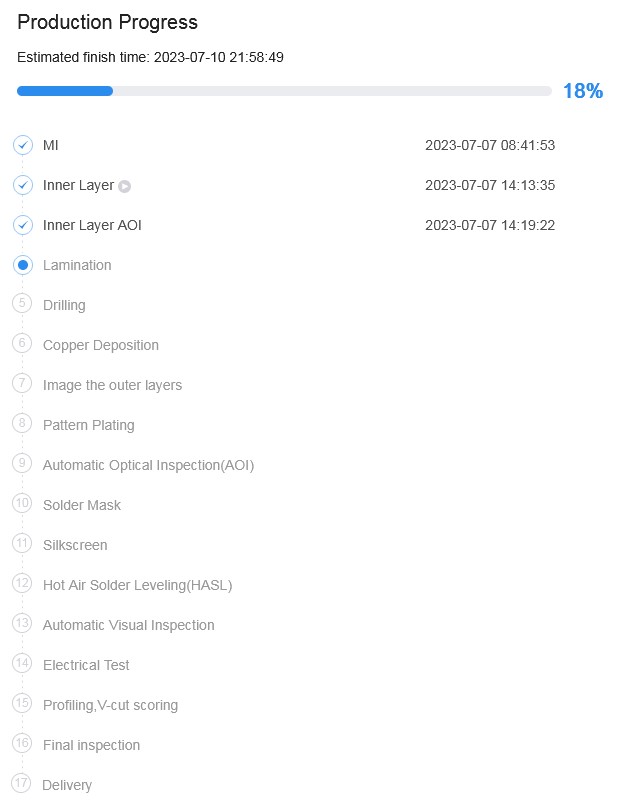
Task: Click step 6 Copper Deposition circle icon
Action: [x=23, y=343]
